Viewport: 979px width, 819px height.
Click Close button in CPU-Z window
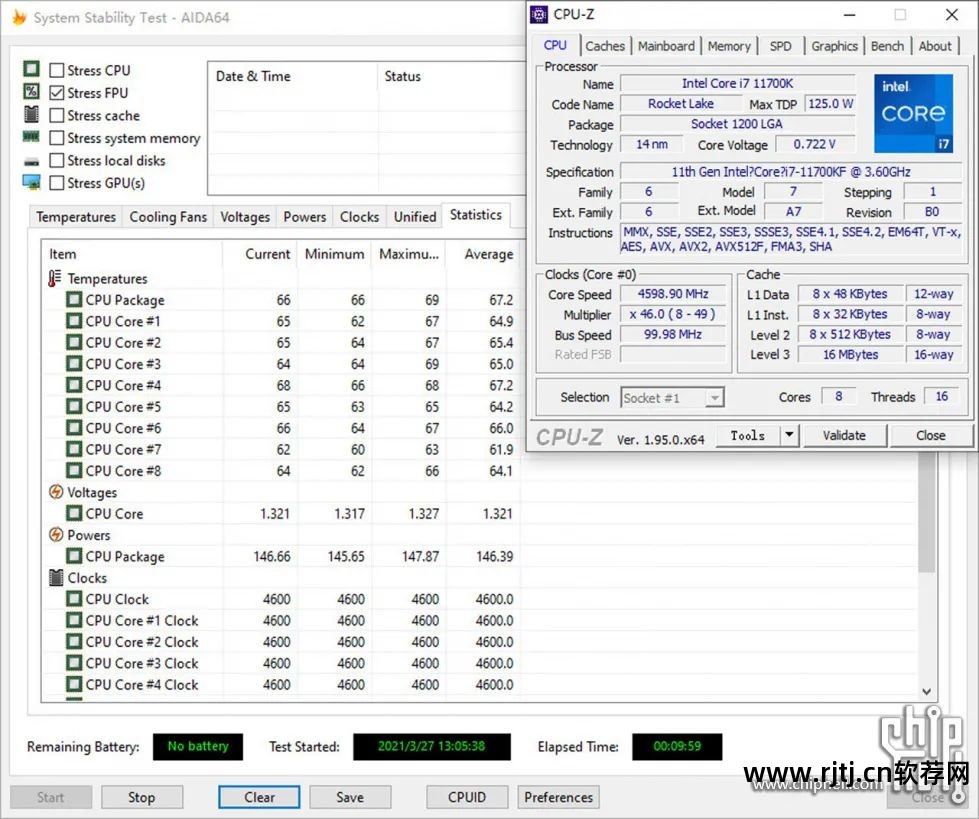tap(930, 435)
